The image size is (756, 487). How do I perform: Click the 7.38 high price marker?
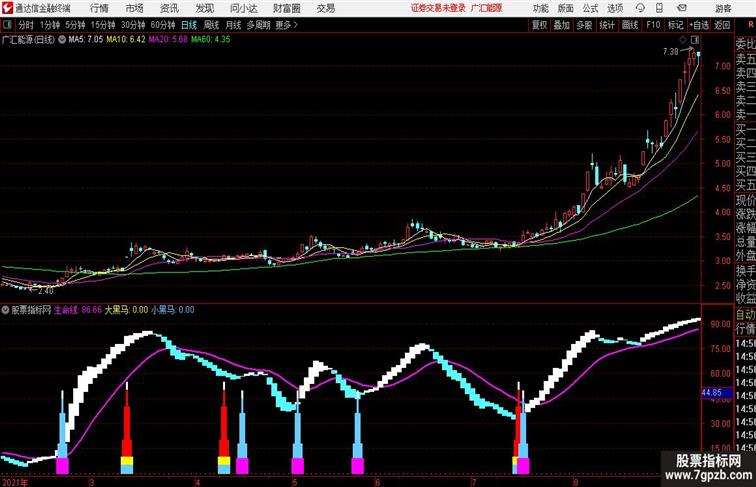(671, 51)
